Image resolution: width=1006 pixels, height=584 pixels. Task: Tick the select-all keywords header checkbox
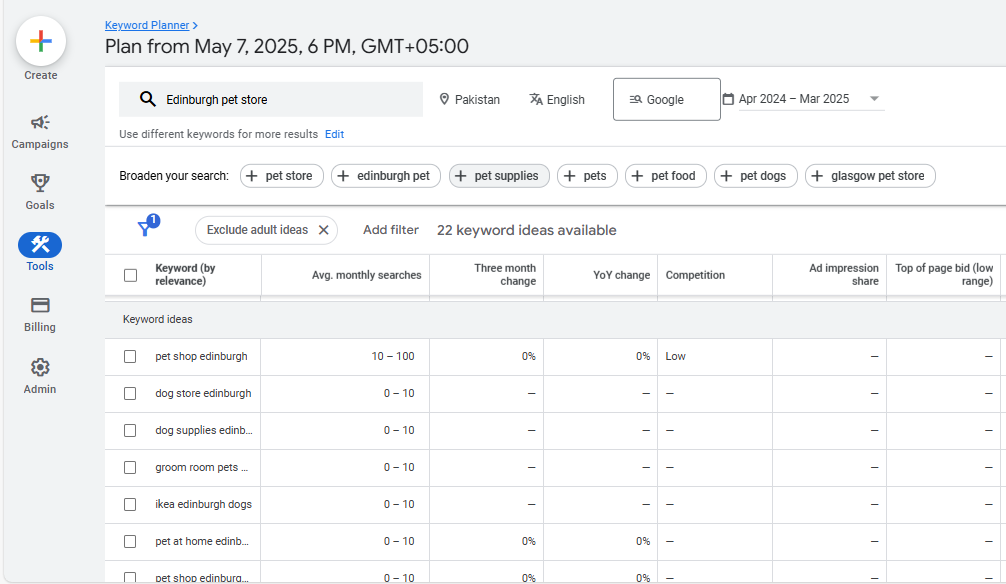click(x=130, y=275)
